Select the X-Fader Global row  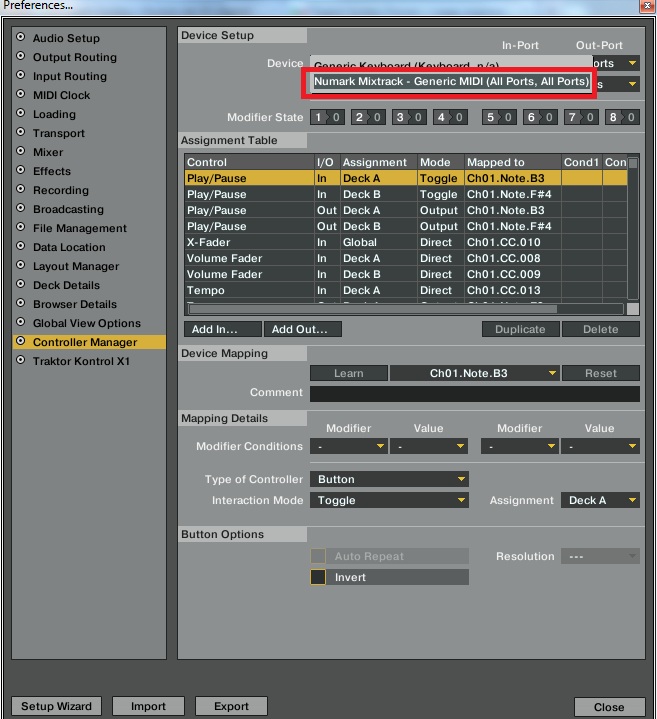406,243
